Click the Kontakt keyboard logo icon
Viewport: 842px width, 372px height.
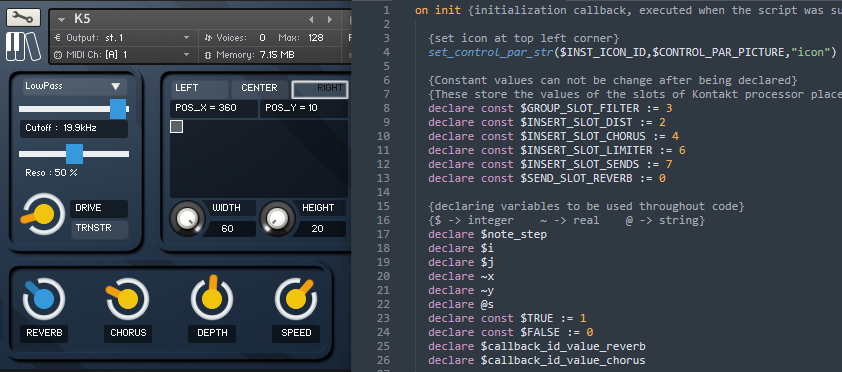point(24,47)
